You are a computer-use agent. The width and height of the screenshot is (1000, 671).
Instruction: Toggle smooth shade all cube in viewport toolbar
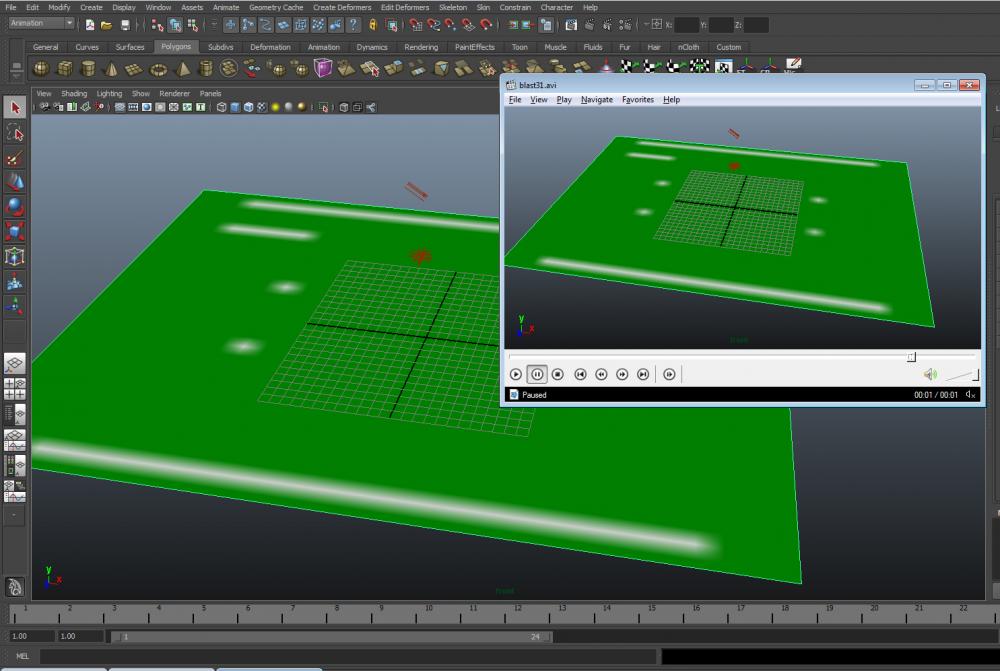[235, 107]
